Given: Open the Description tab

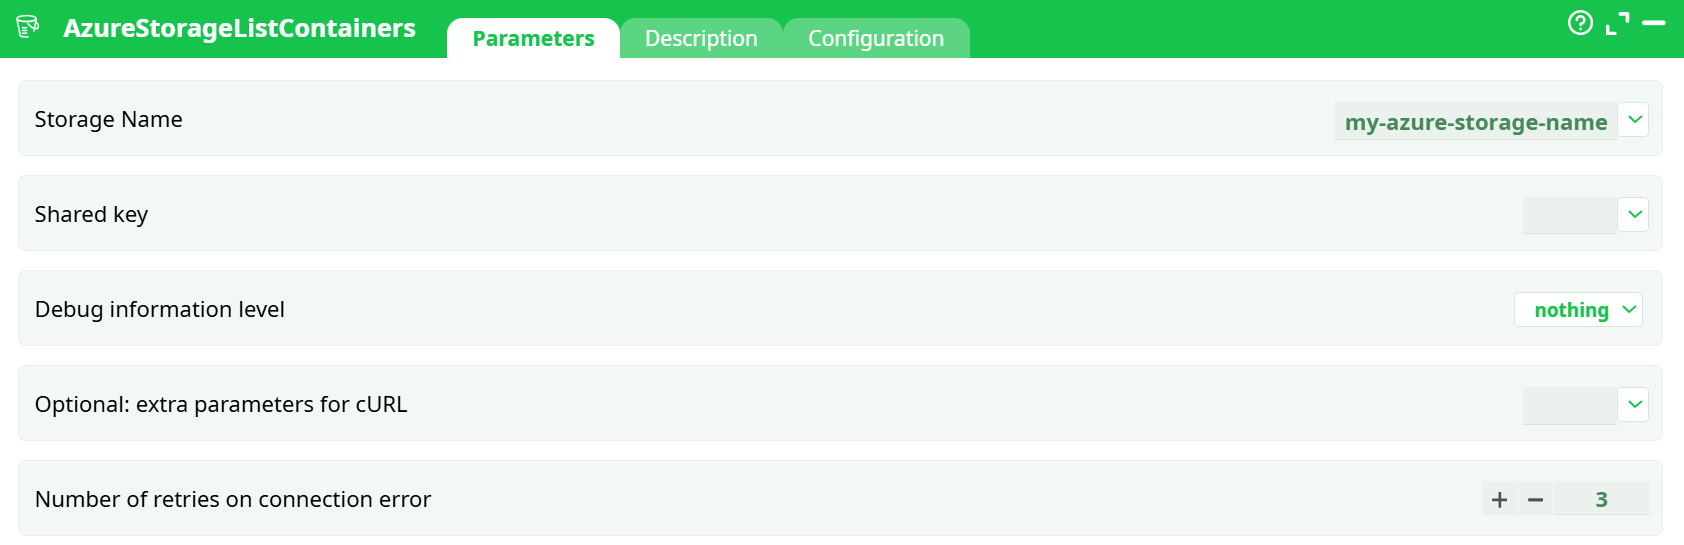Looking at the screenshot, I should click(x=701, y=38).
